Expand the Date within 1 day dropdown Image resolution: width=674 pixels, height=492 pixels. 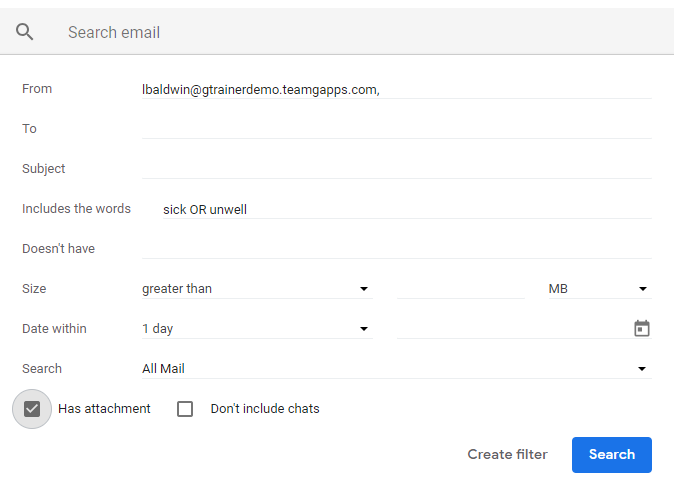tap(257, 329)
